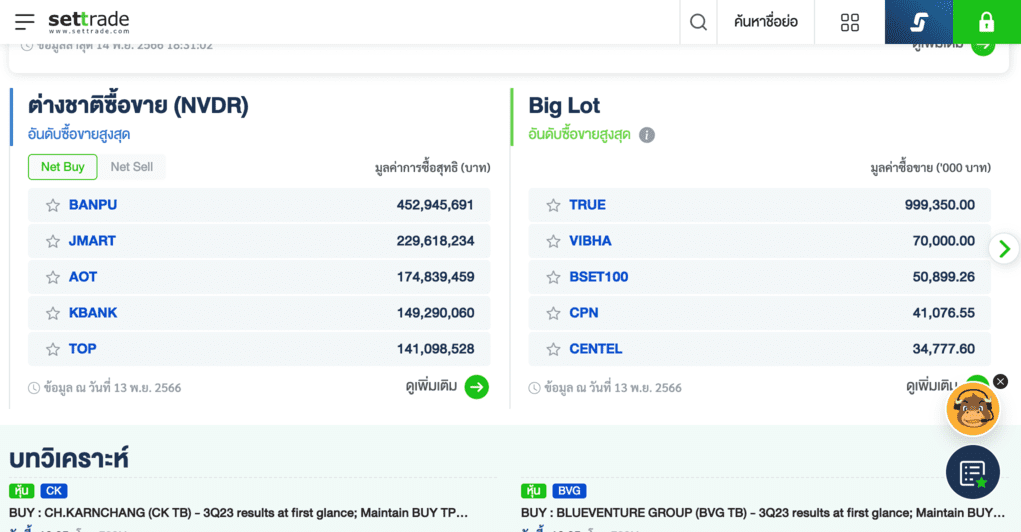Image resolution: width=1021 pixels, height=532 pixels.
Task: Toggle star for TRUE stock
Action: tap(553, 205)
